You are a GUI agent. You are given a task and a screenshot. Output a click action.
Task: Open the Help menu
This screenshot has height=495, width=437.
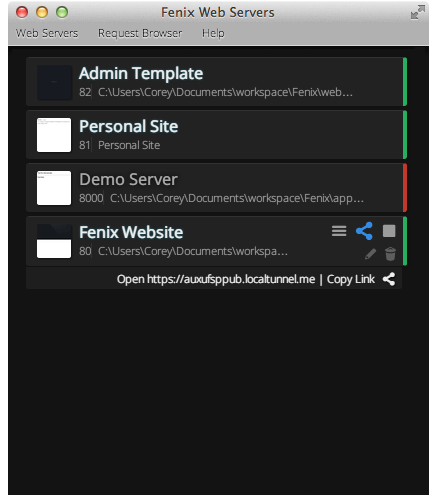coord(213,33)
